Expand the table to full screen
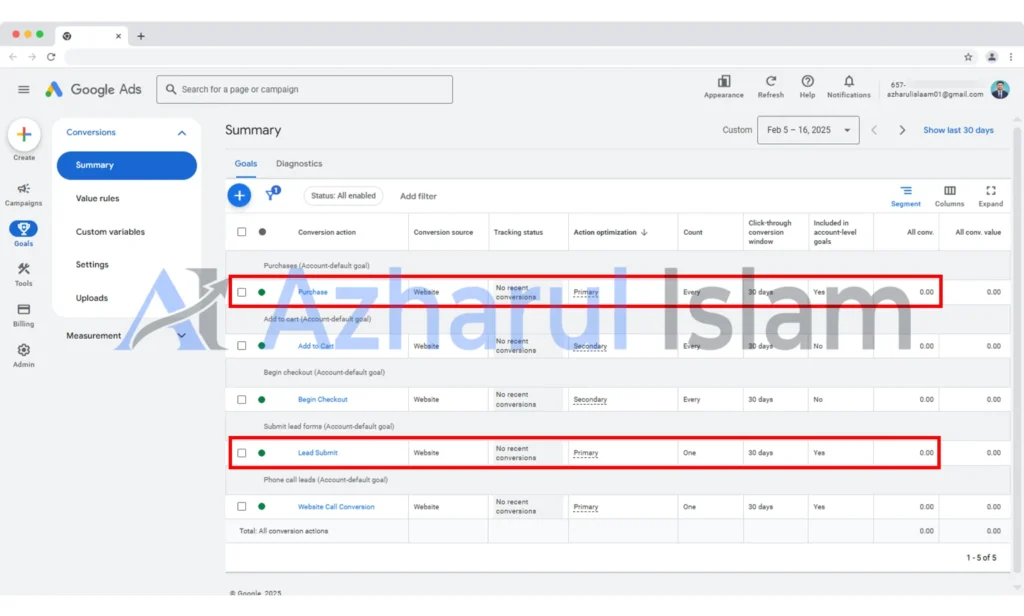Screen dimensions: 1024x616 (x=991, y=195)
